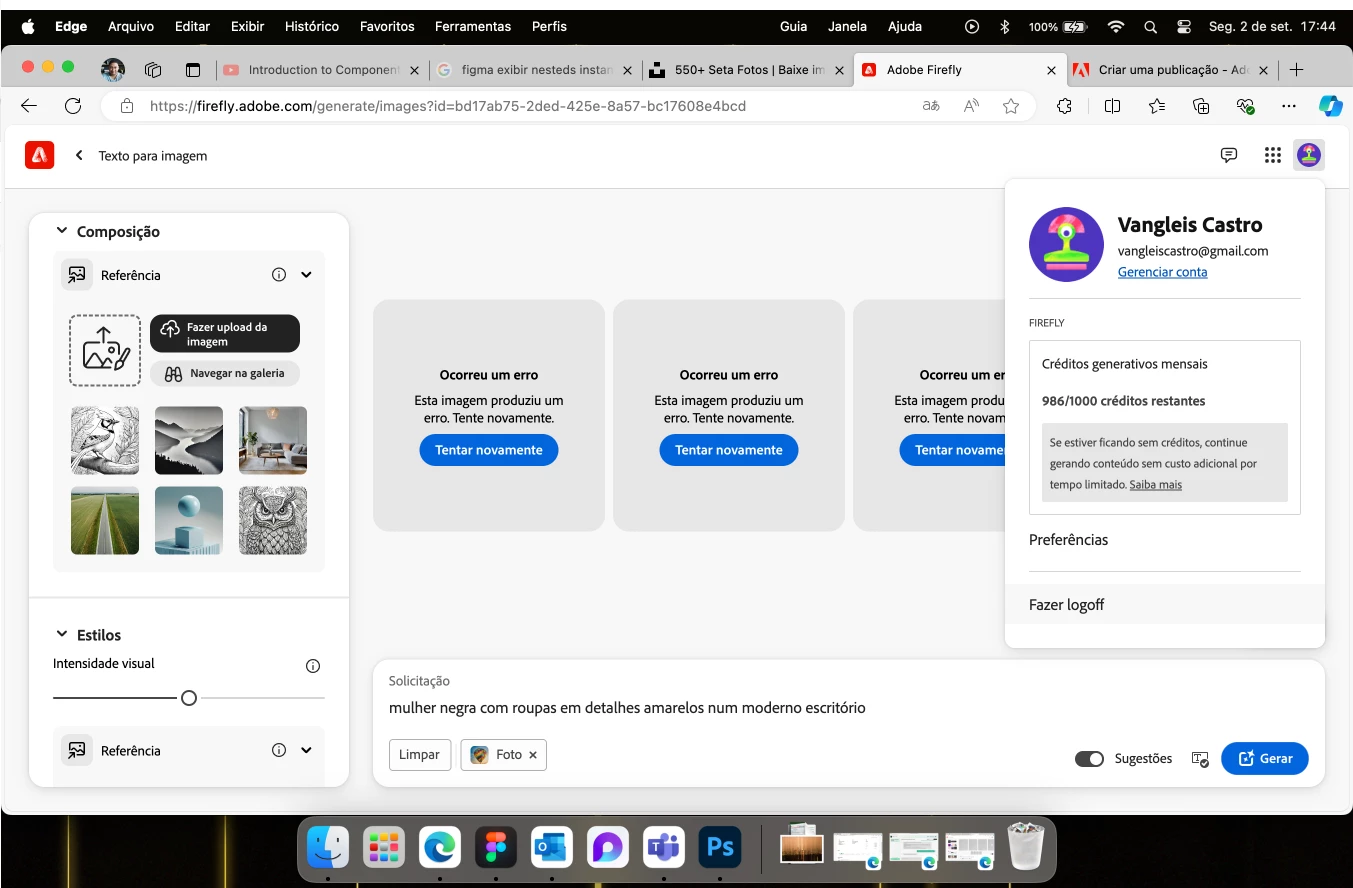Click the browser back arrow
The image size is (1353, 888).
pos(29,106)
